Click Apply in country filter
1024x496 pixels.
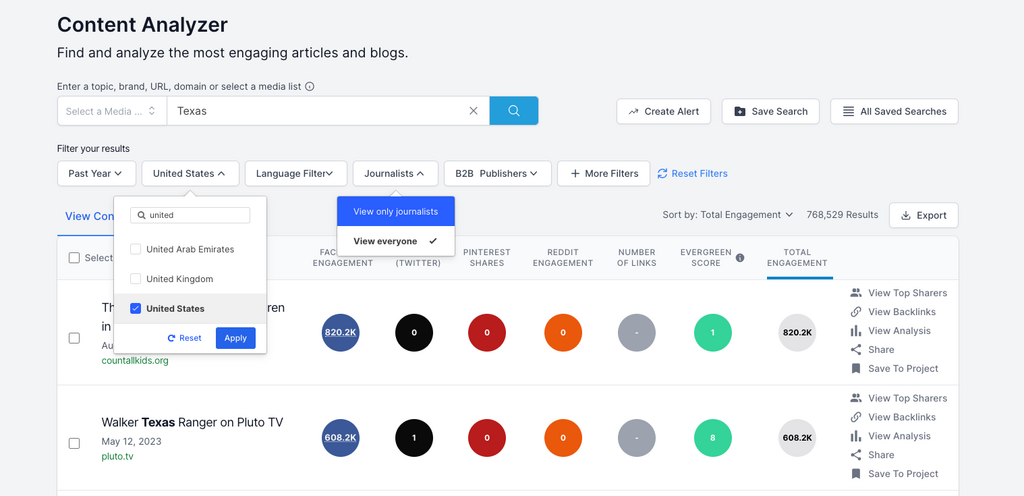pos(235,338)
